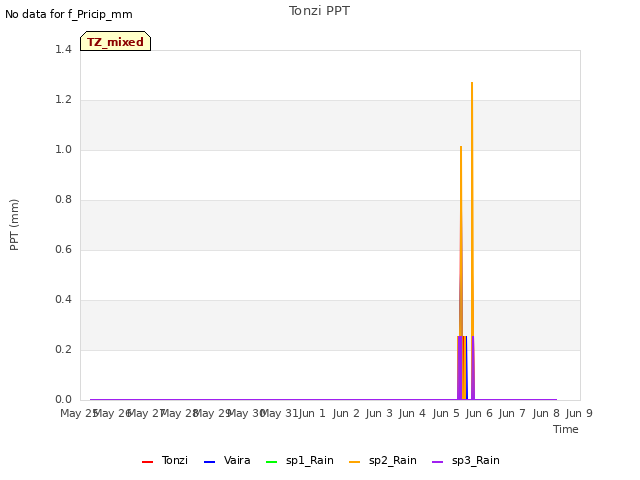Click the Jun 3 x-axis tick label
The height and width of the screenshot is (480, 640).
[379, 413]
